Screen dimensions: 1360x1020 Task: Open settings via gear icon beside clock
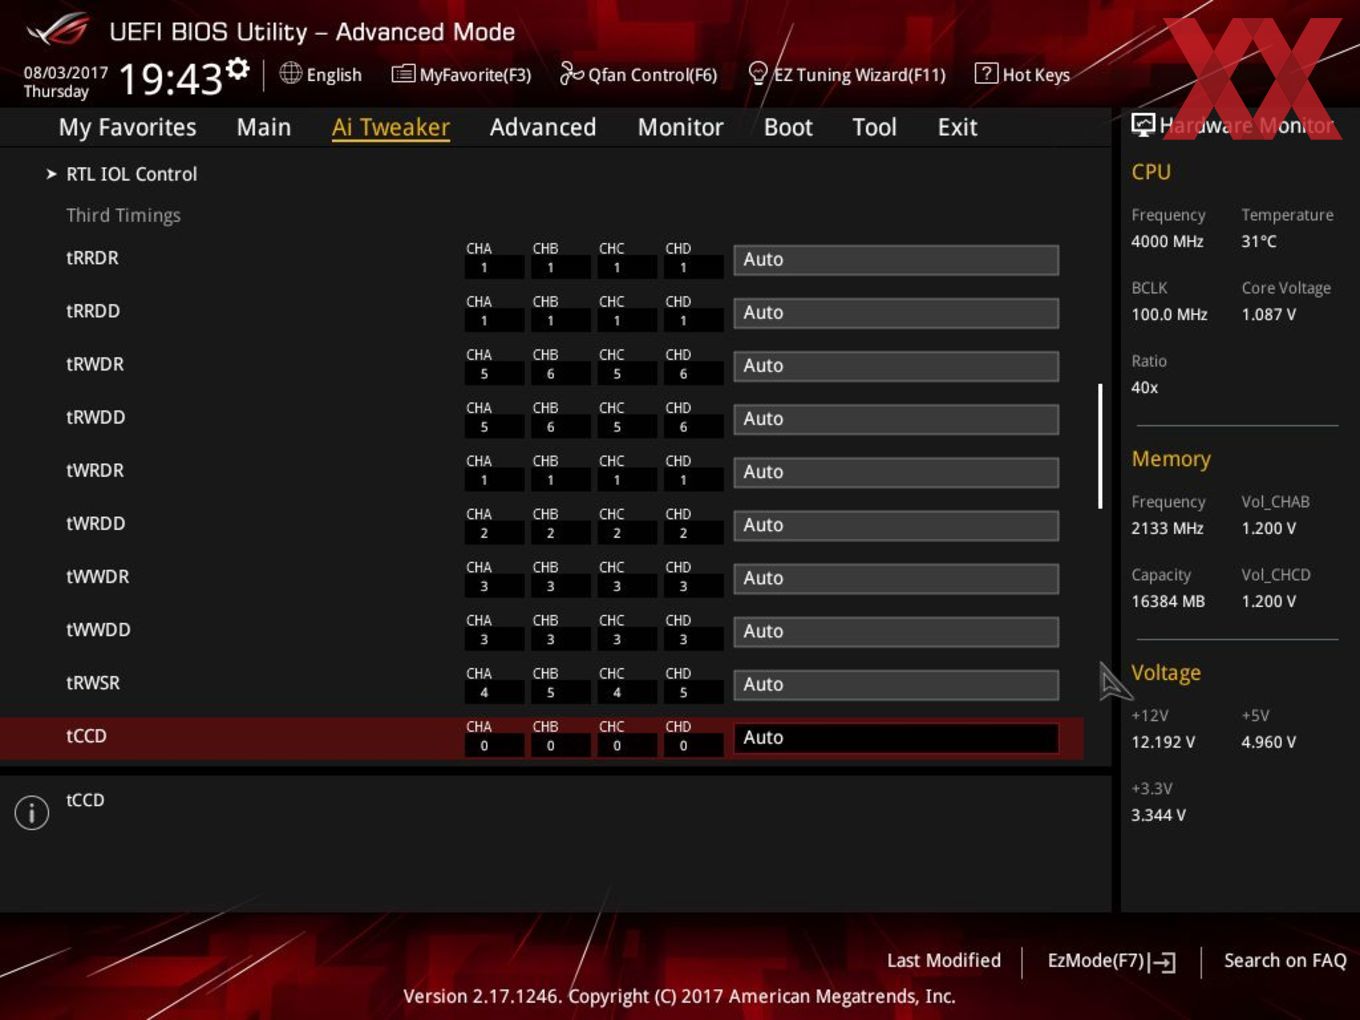(x=238, y=69)
